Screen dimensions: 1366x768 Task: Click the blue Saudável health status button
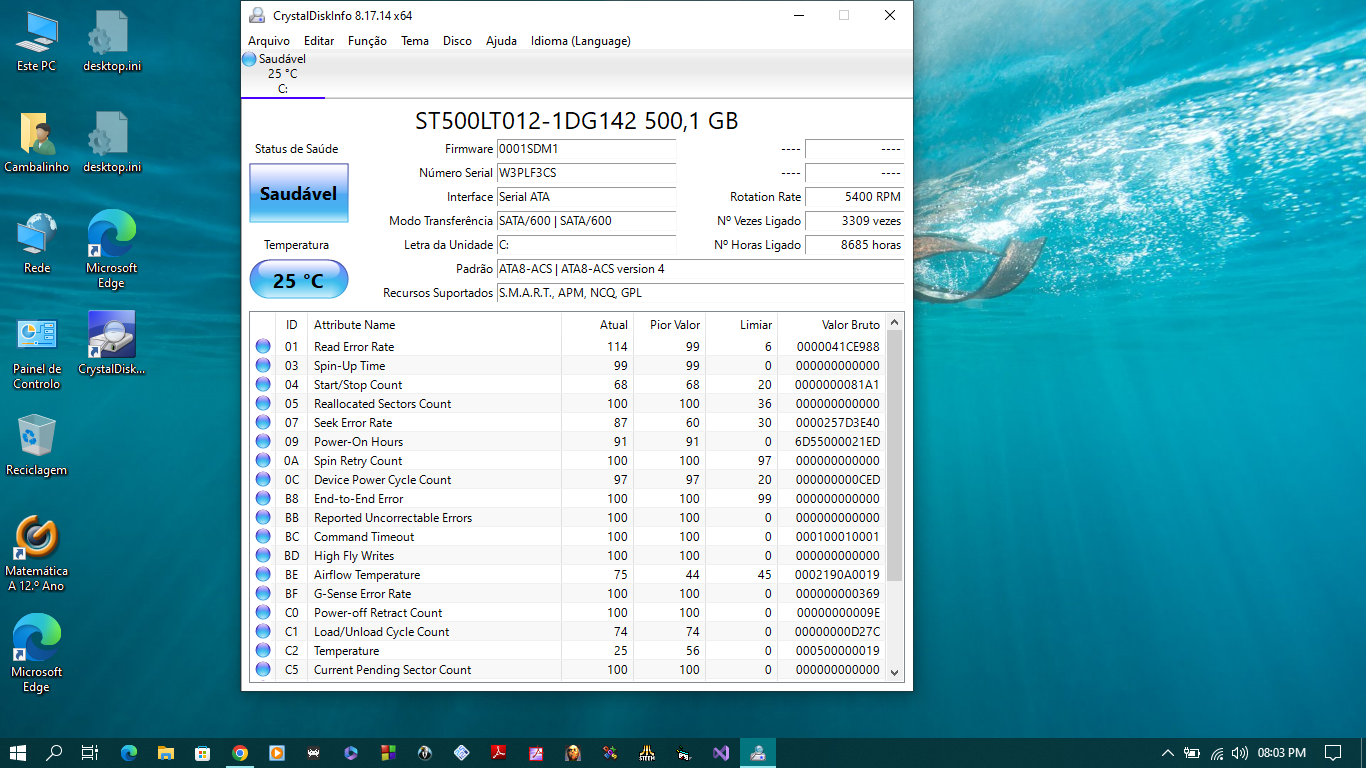click(x=299, y=193)
